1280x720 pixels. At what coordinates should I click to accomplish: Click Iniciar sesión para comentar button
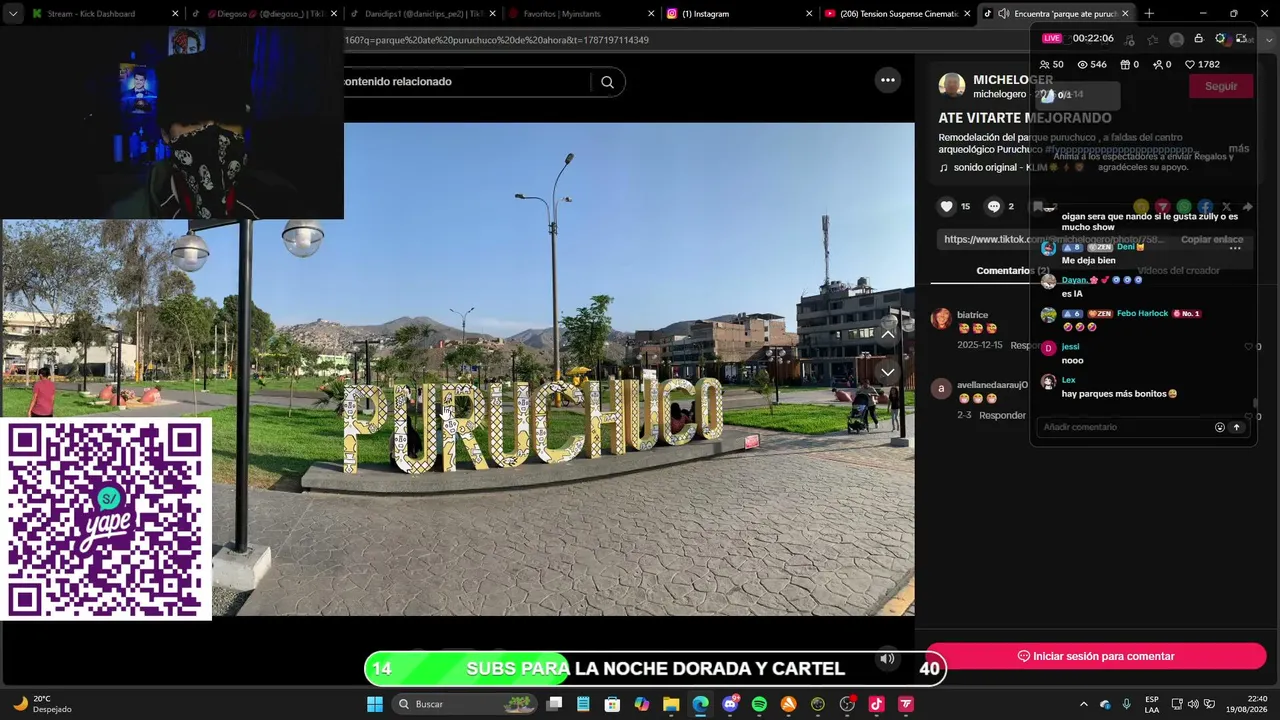pos(1096,656)
